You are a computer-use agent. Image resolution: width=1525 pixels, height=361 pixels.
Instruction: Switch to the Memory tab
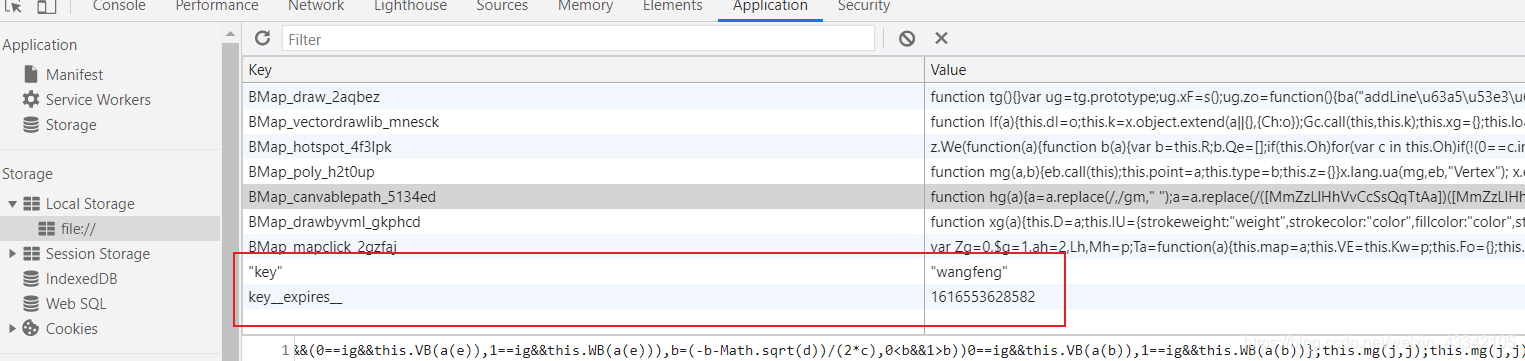(x=585, y=7)
